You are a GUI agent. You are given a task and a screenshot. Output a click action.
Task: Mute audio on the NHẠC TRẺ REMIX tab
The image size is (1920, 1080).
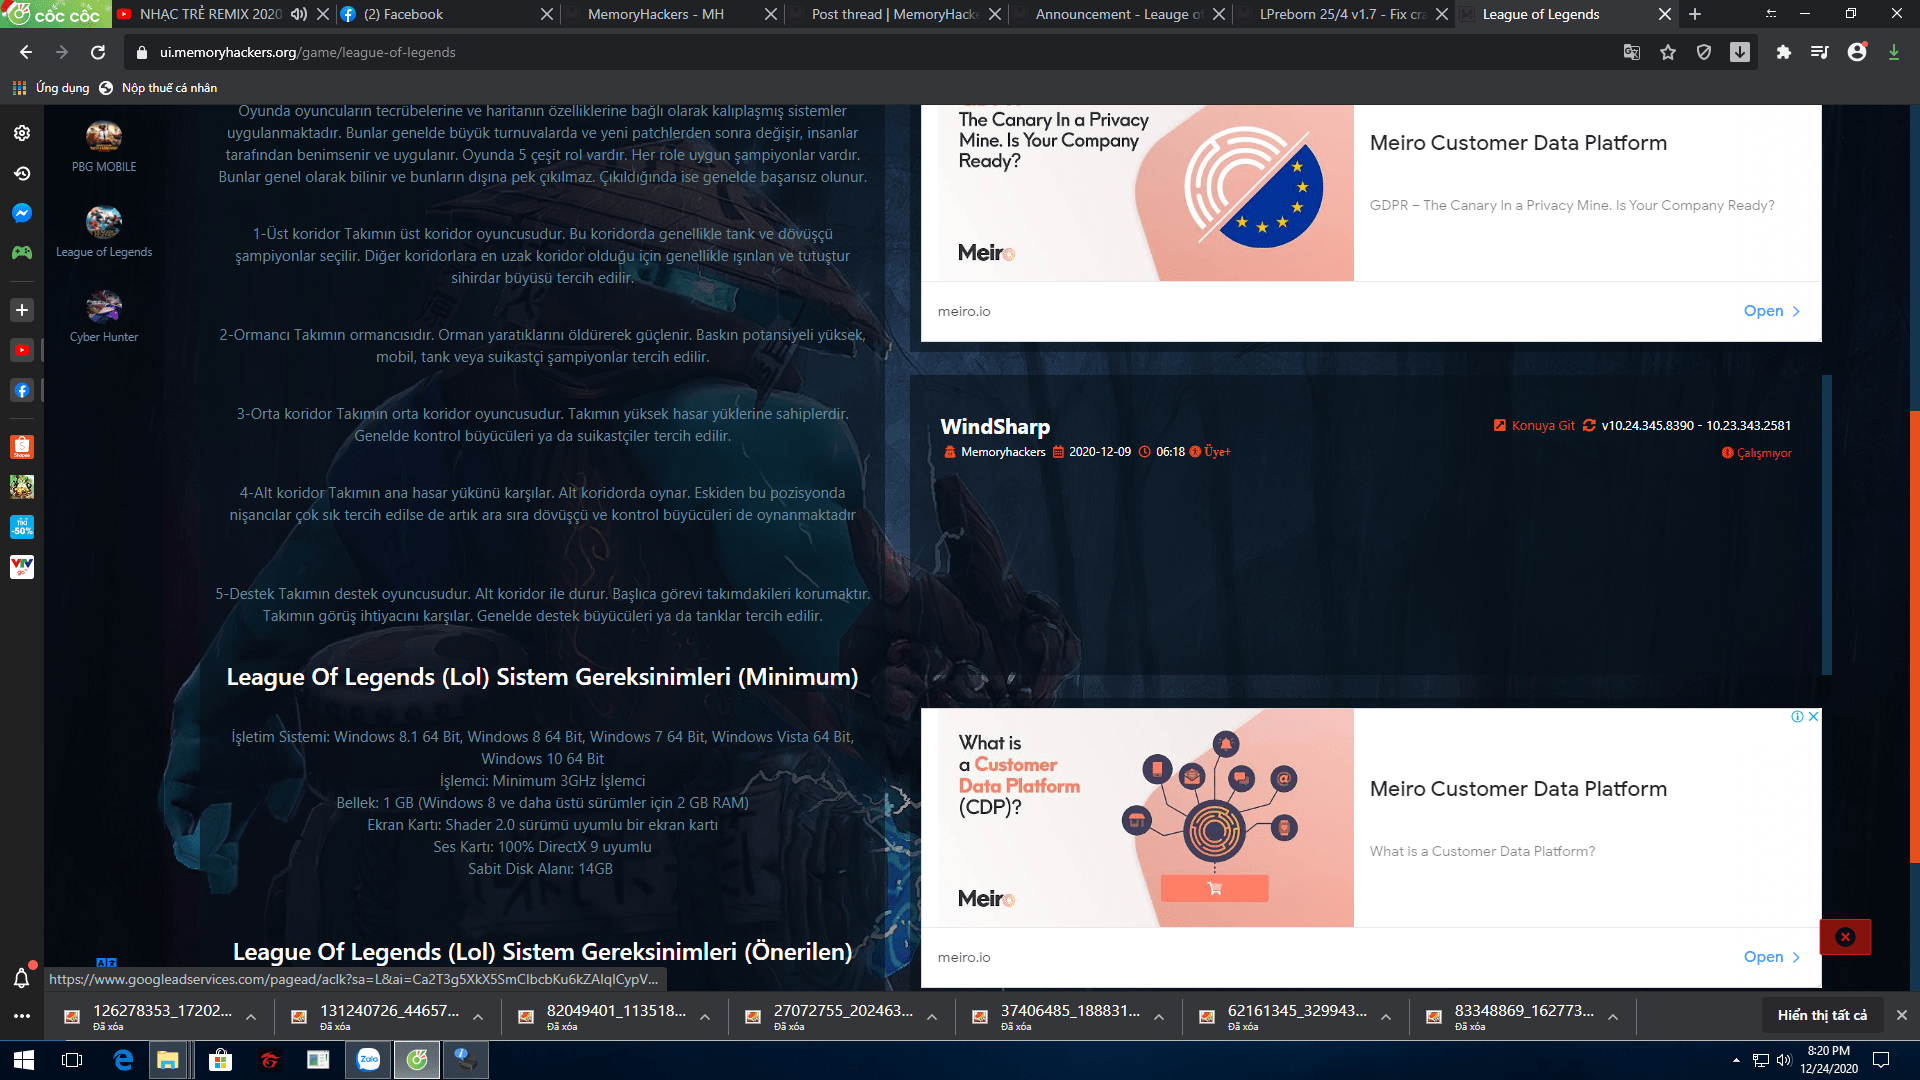coord(298,14)
